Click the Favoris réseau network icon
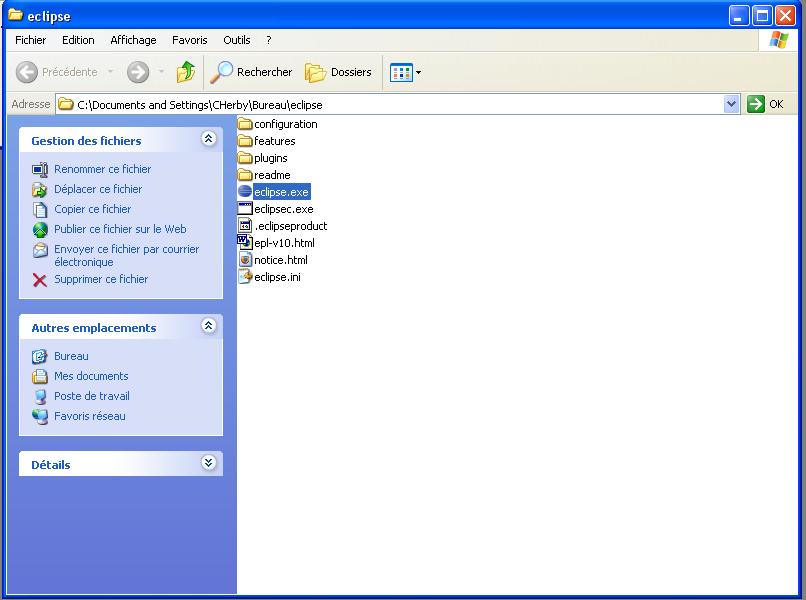Viewport: 806px width, 600px height. (x=40, y=416)
